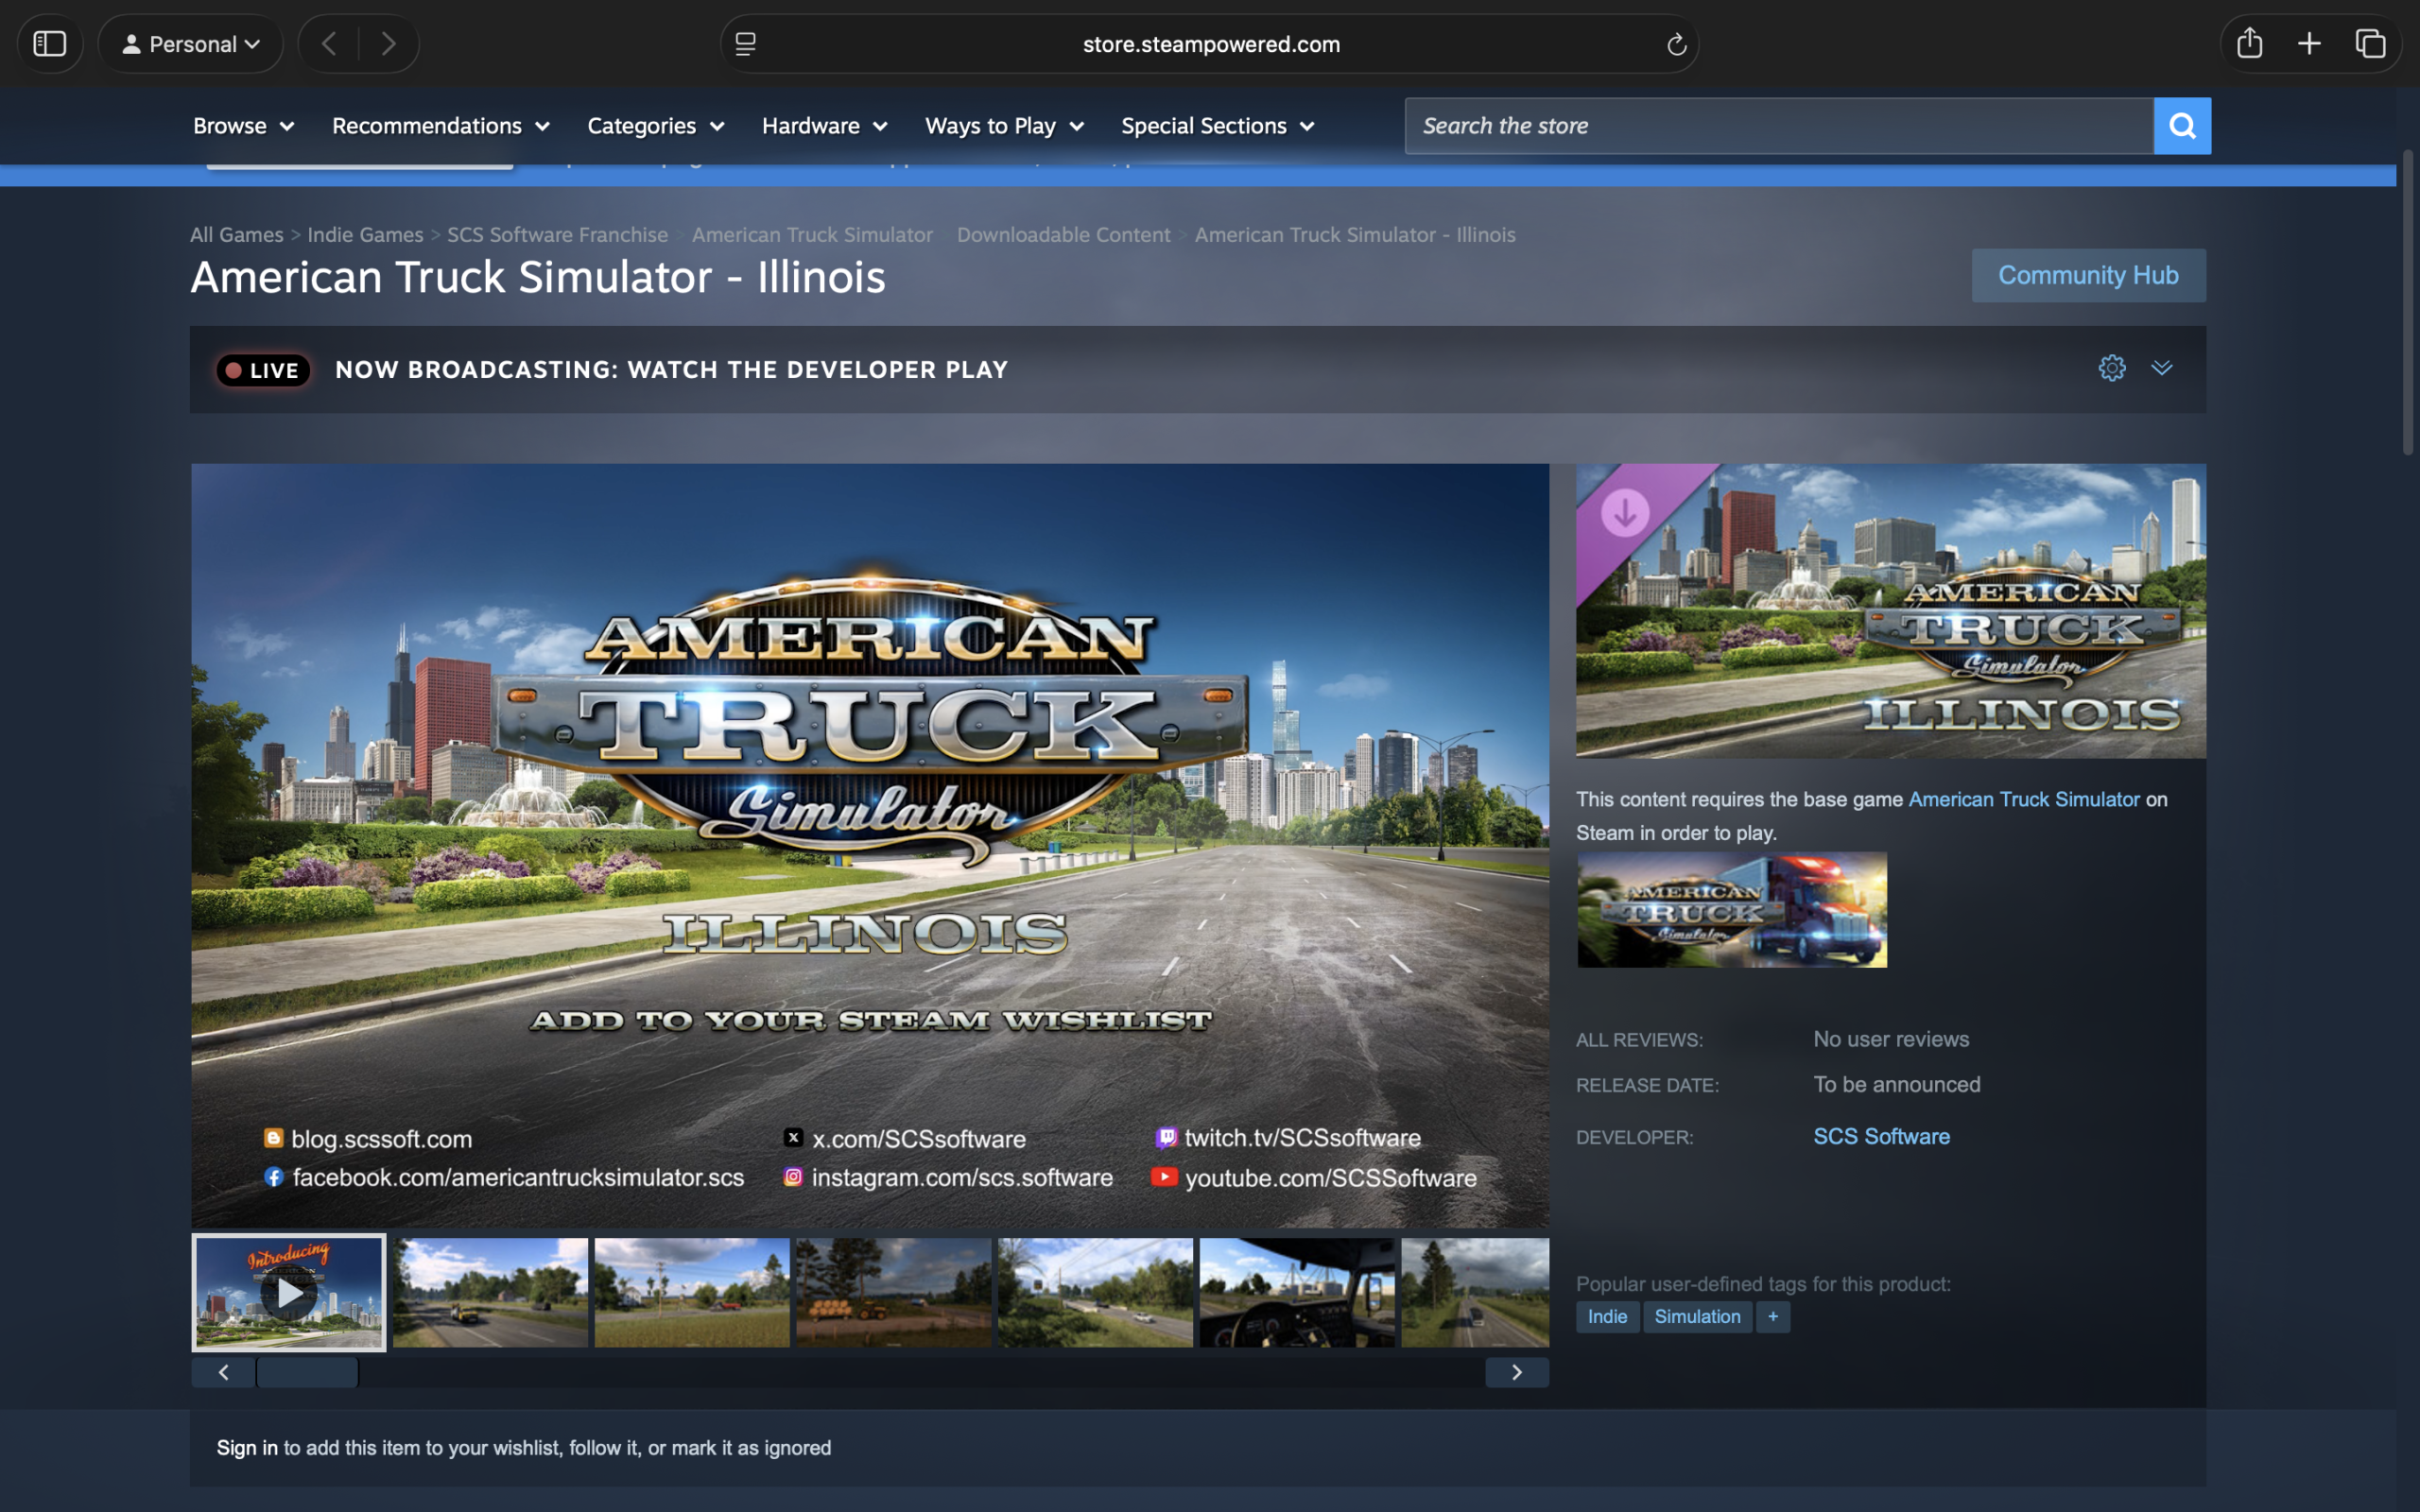The height and width of the screenshot is (1512, 2420).
Task: Open the broadcast settings gear
Action: click(2111, 368)
